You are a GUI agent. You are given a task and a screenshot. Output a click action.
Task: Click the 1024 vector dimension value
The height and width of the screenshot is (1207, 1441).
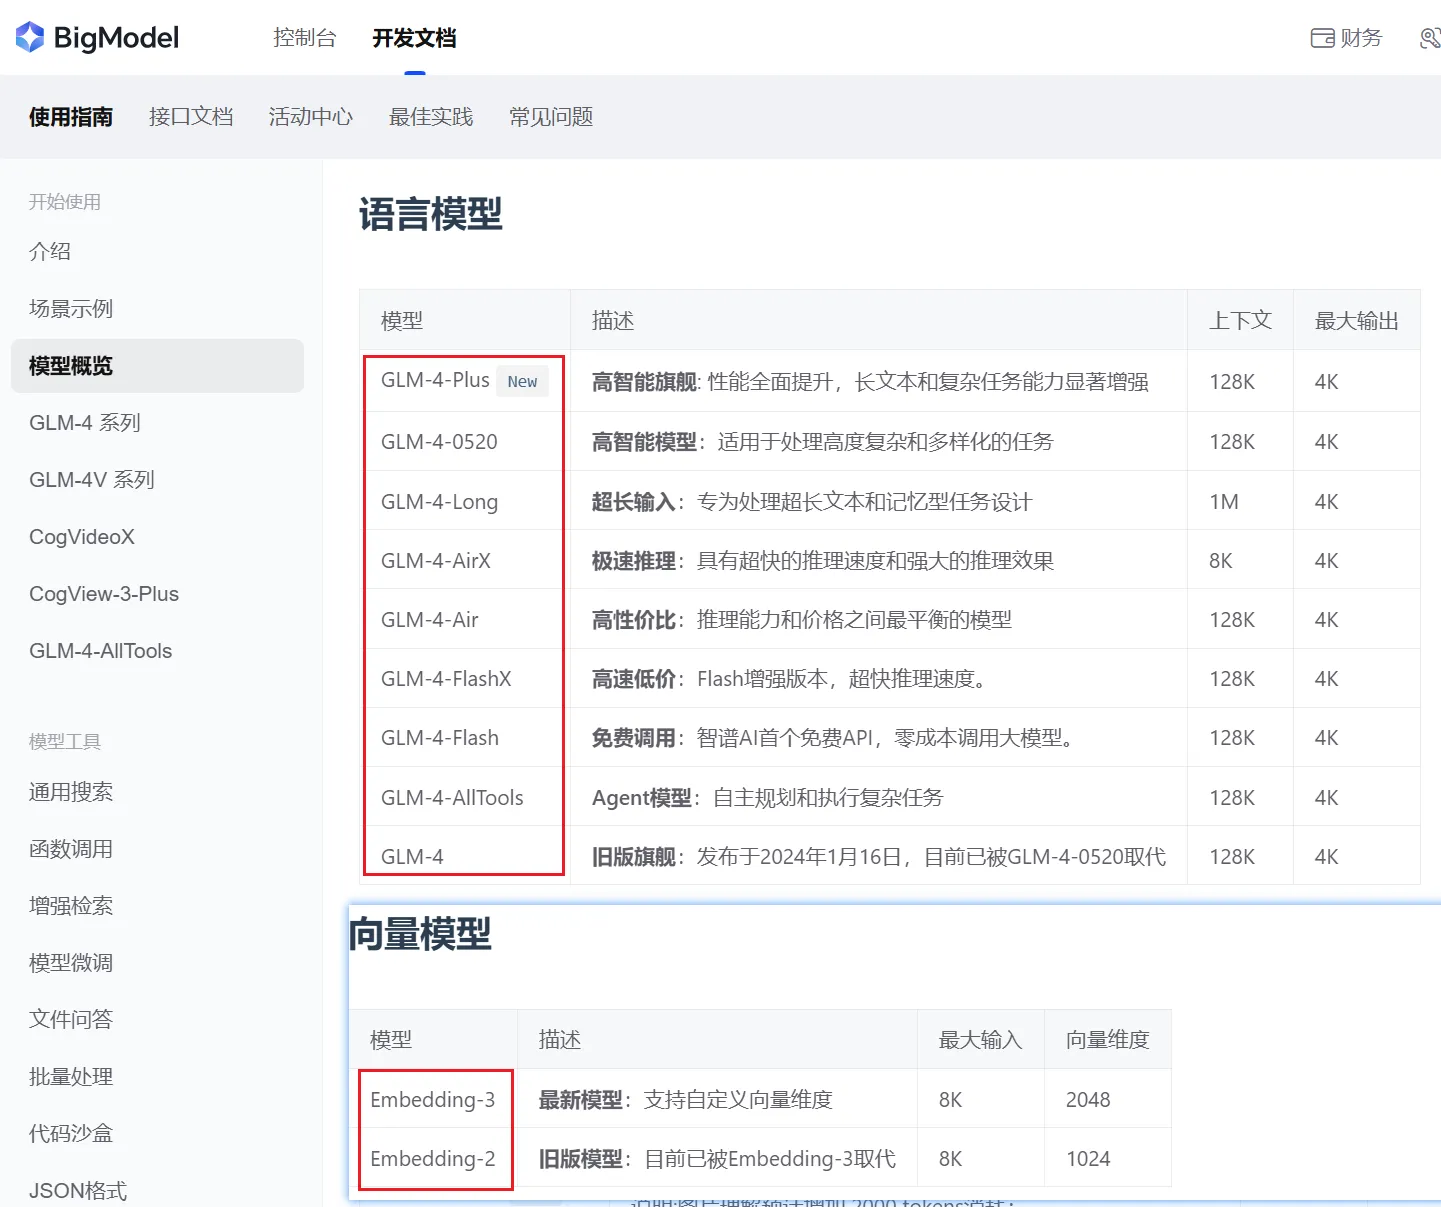point(1088,1159)
